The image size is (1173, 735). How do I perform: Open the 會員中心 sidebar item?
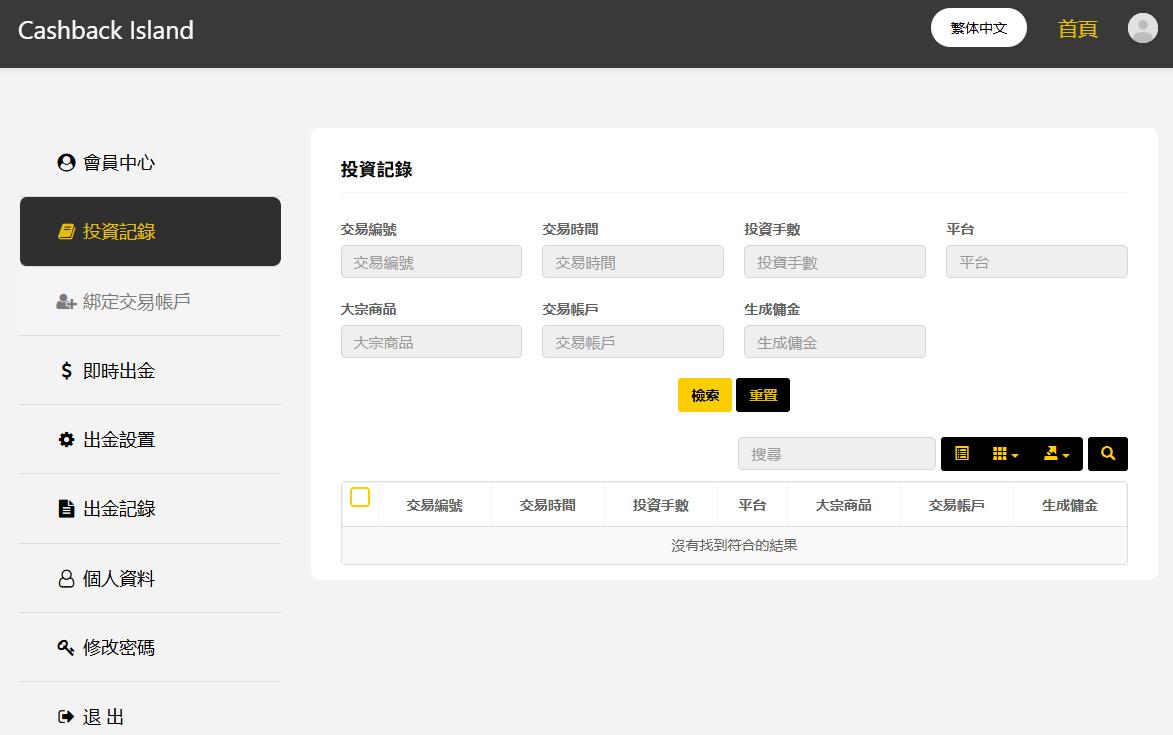[150, 162]
